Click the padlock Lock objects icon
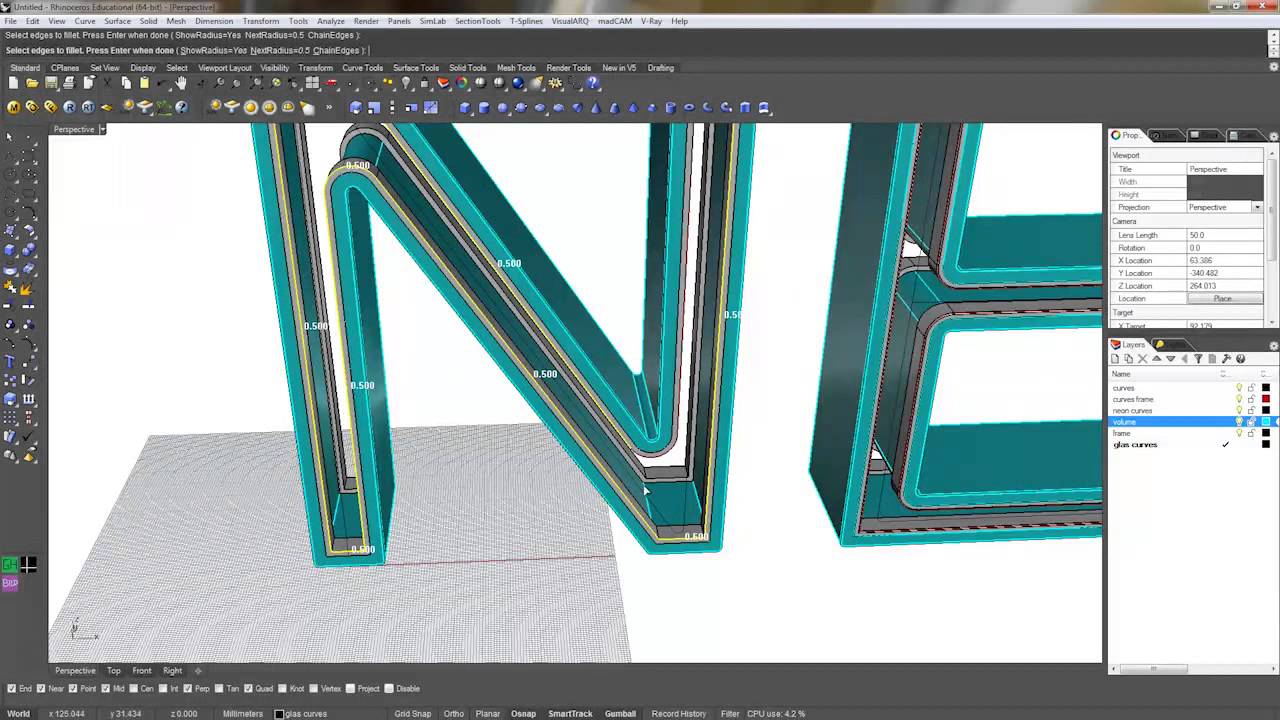This screenshot has width=1280, height=720. (425, 83)
